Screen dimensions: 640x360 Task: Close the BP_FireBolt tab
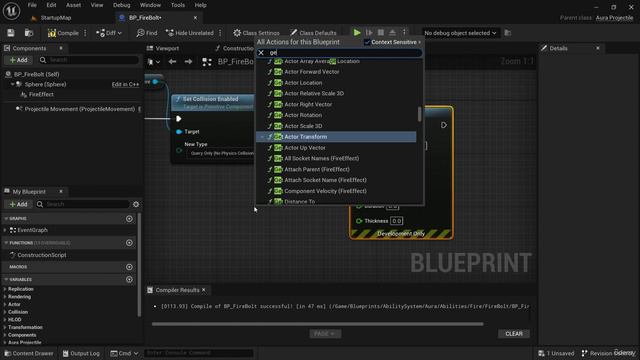[195, 18]
